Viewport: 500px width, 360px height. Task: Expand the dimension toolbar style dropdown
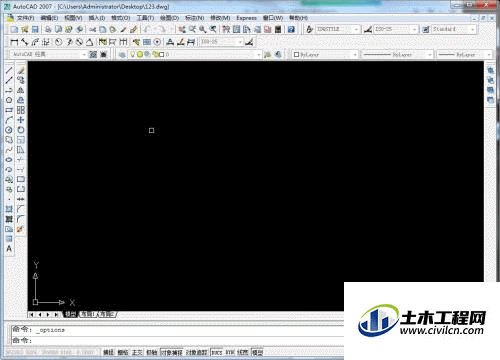[240, 42]
